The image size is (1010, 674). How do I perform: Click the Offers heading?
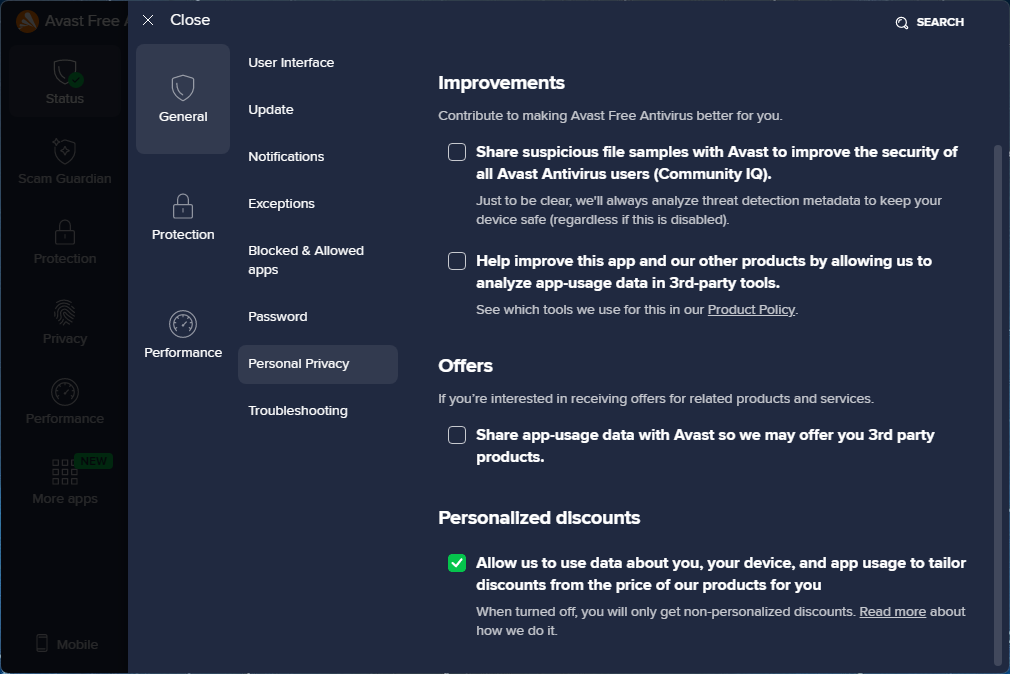click(465, 365)
